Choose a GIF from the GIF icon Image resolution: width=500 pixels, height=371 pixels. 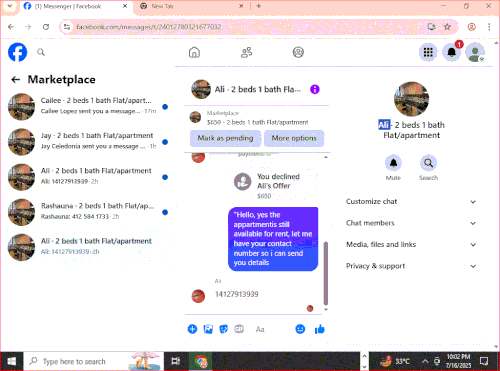click(239, 329)
